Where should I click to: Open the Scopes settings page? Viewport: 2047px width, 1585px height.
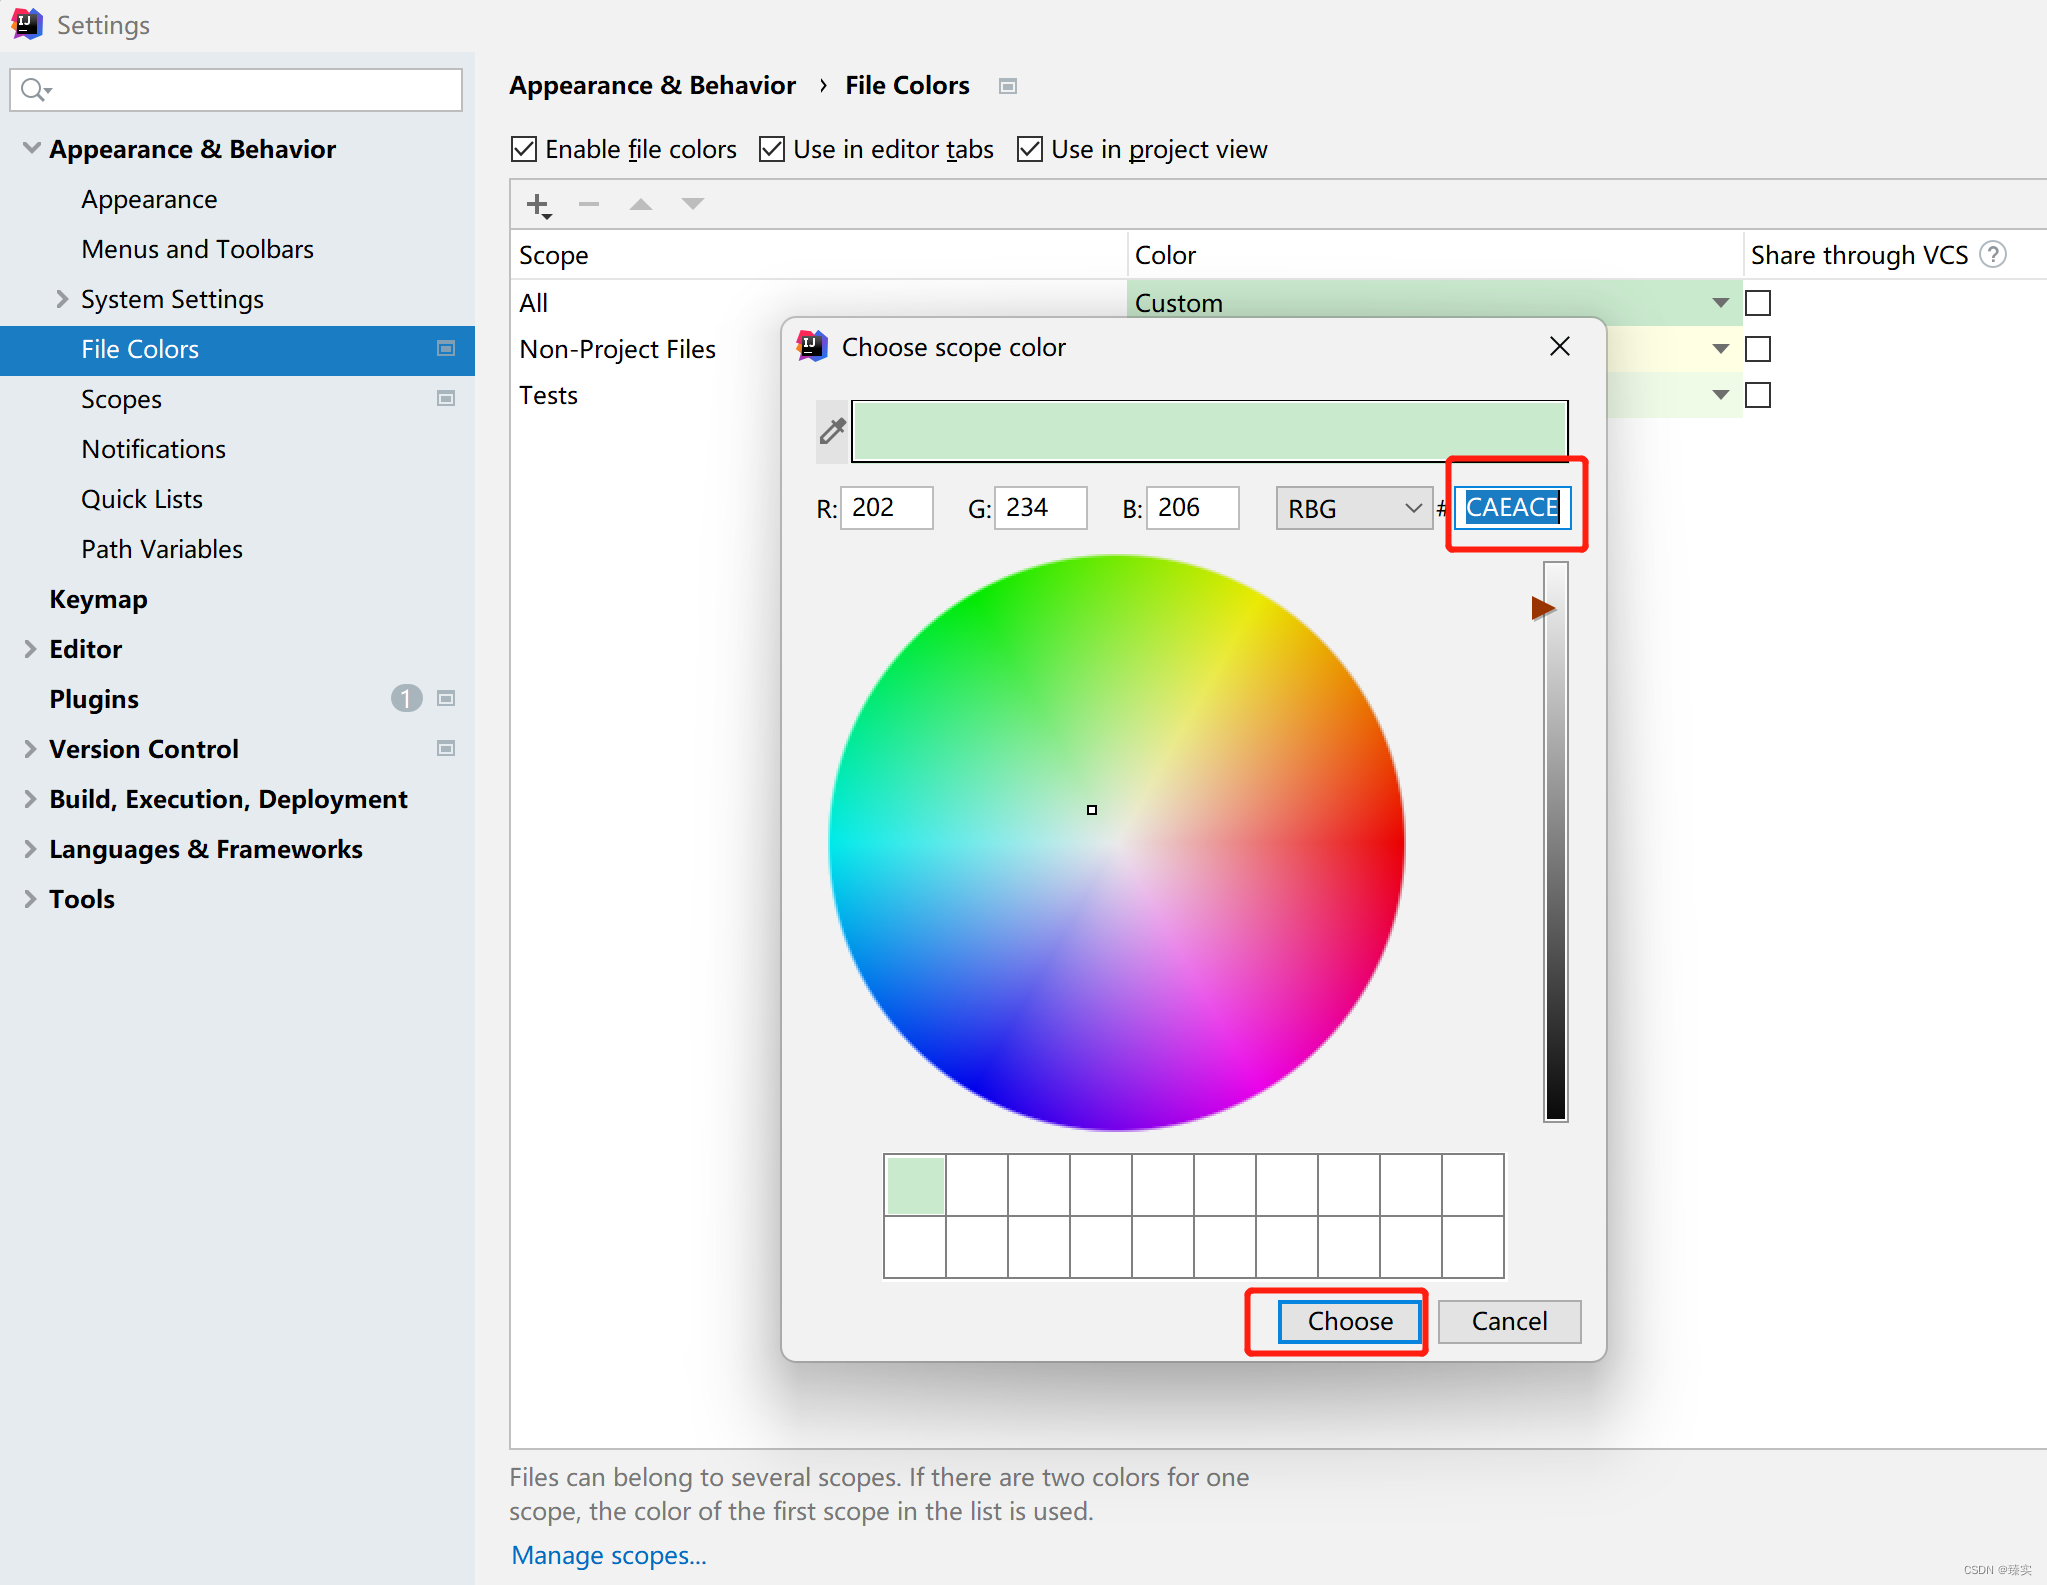coord(121,399)
